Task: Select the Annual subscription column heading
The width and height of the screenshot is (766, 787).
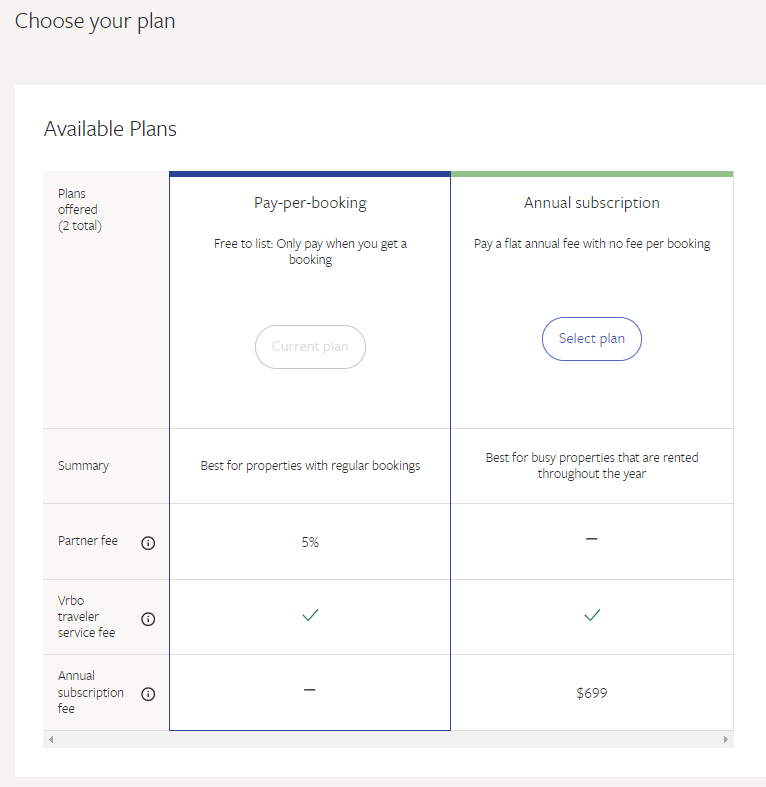Action: pyautogui.click(x=592, y=203)
